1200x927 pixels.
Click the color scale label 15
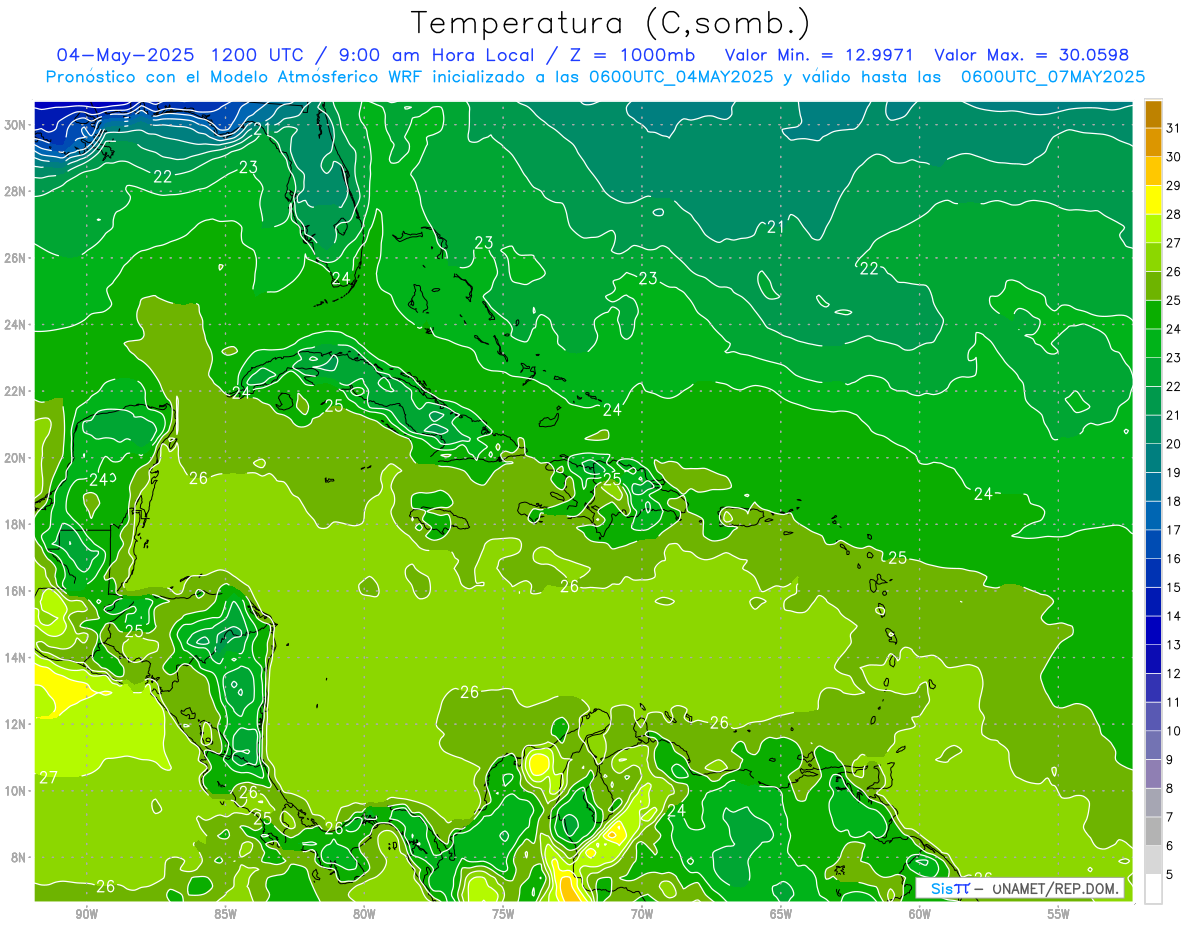pyautogui.click(x=1174, y=588)
